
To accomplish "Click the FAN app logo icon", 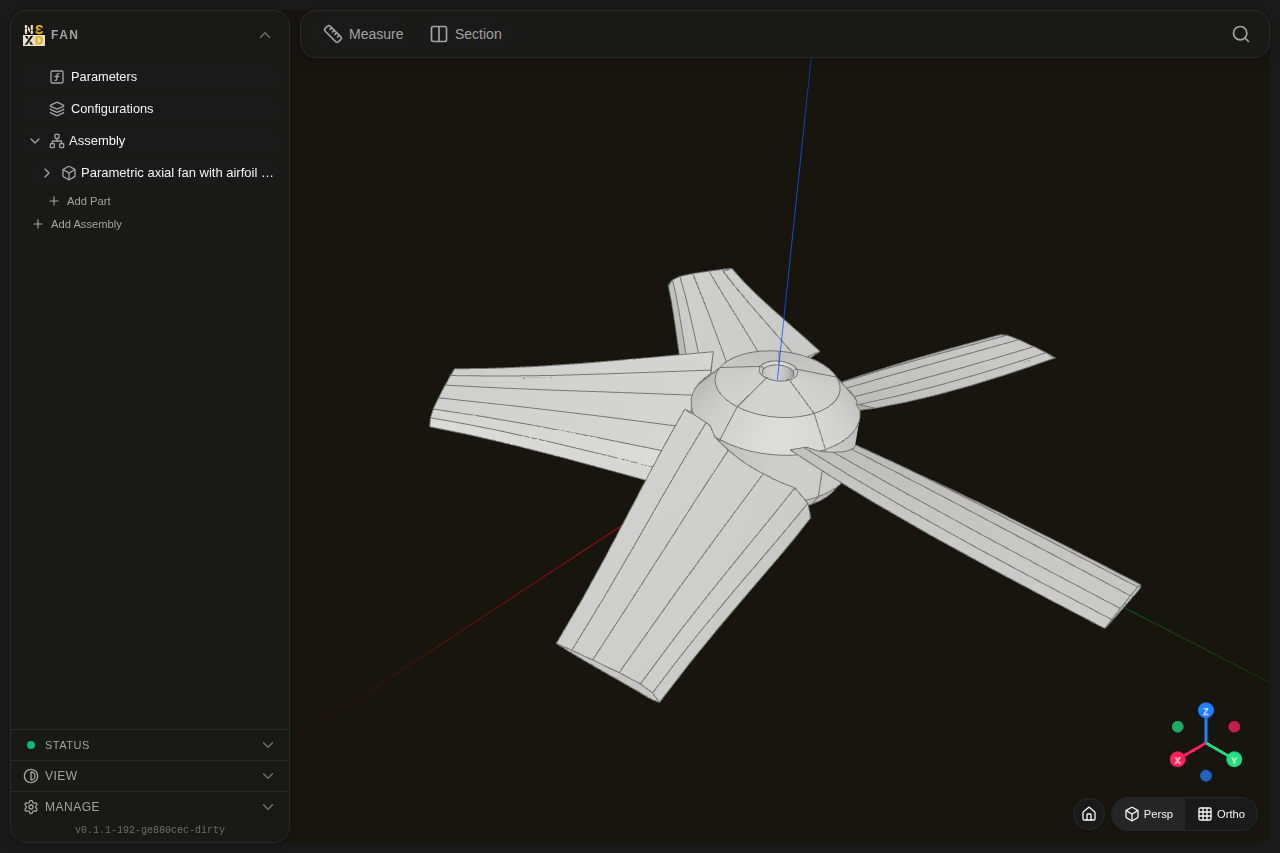I will point(34,35).
